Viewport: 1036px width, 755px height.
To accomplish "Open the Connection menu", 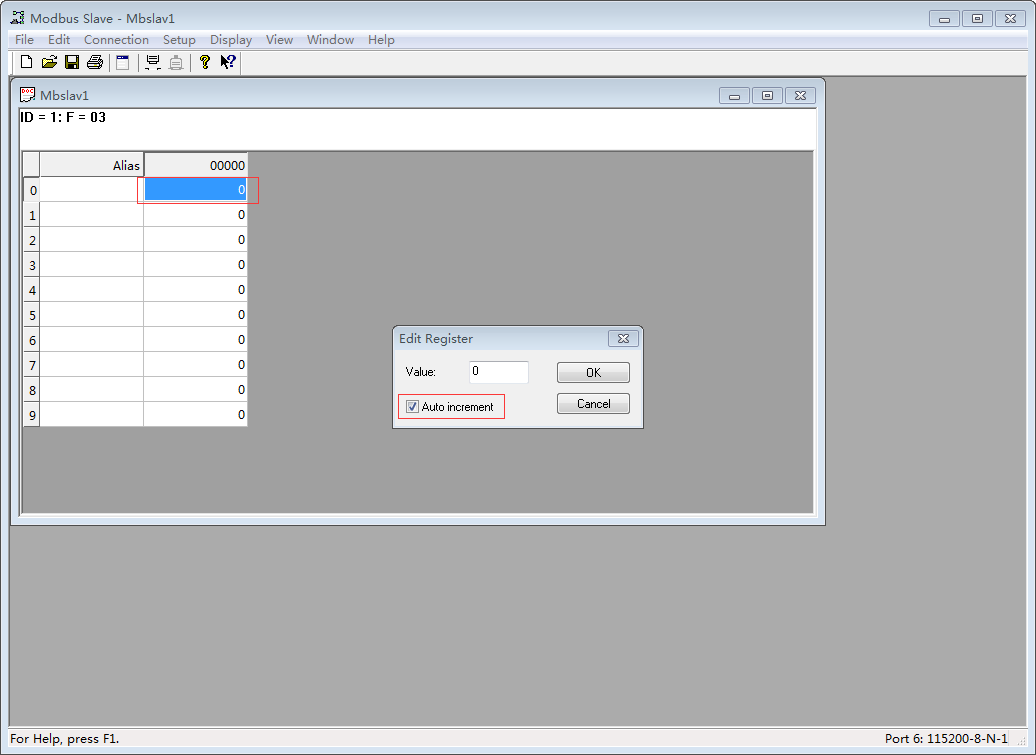I will [x=116, y=40].
